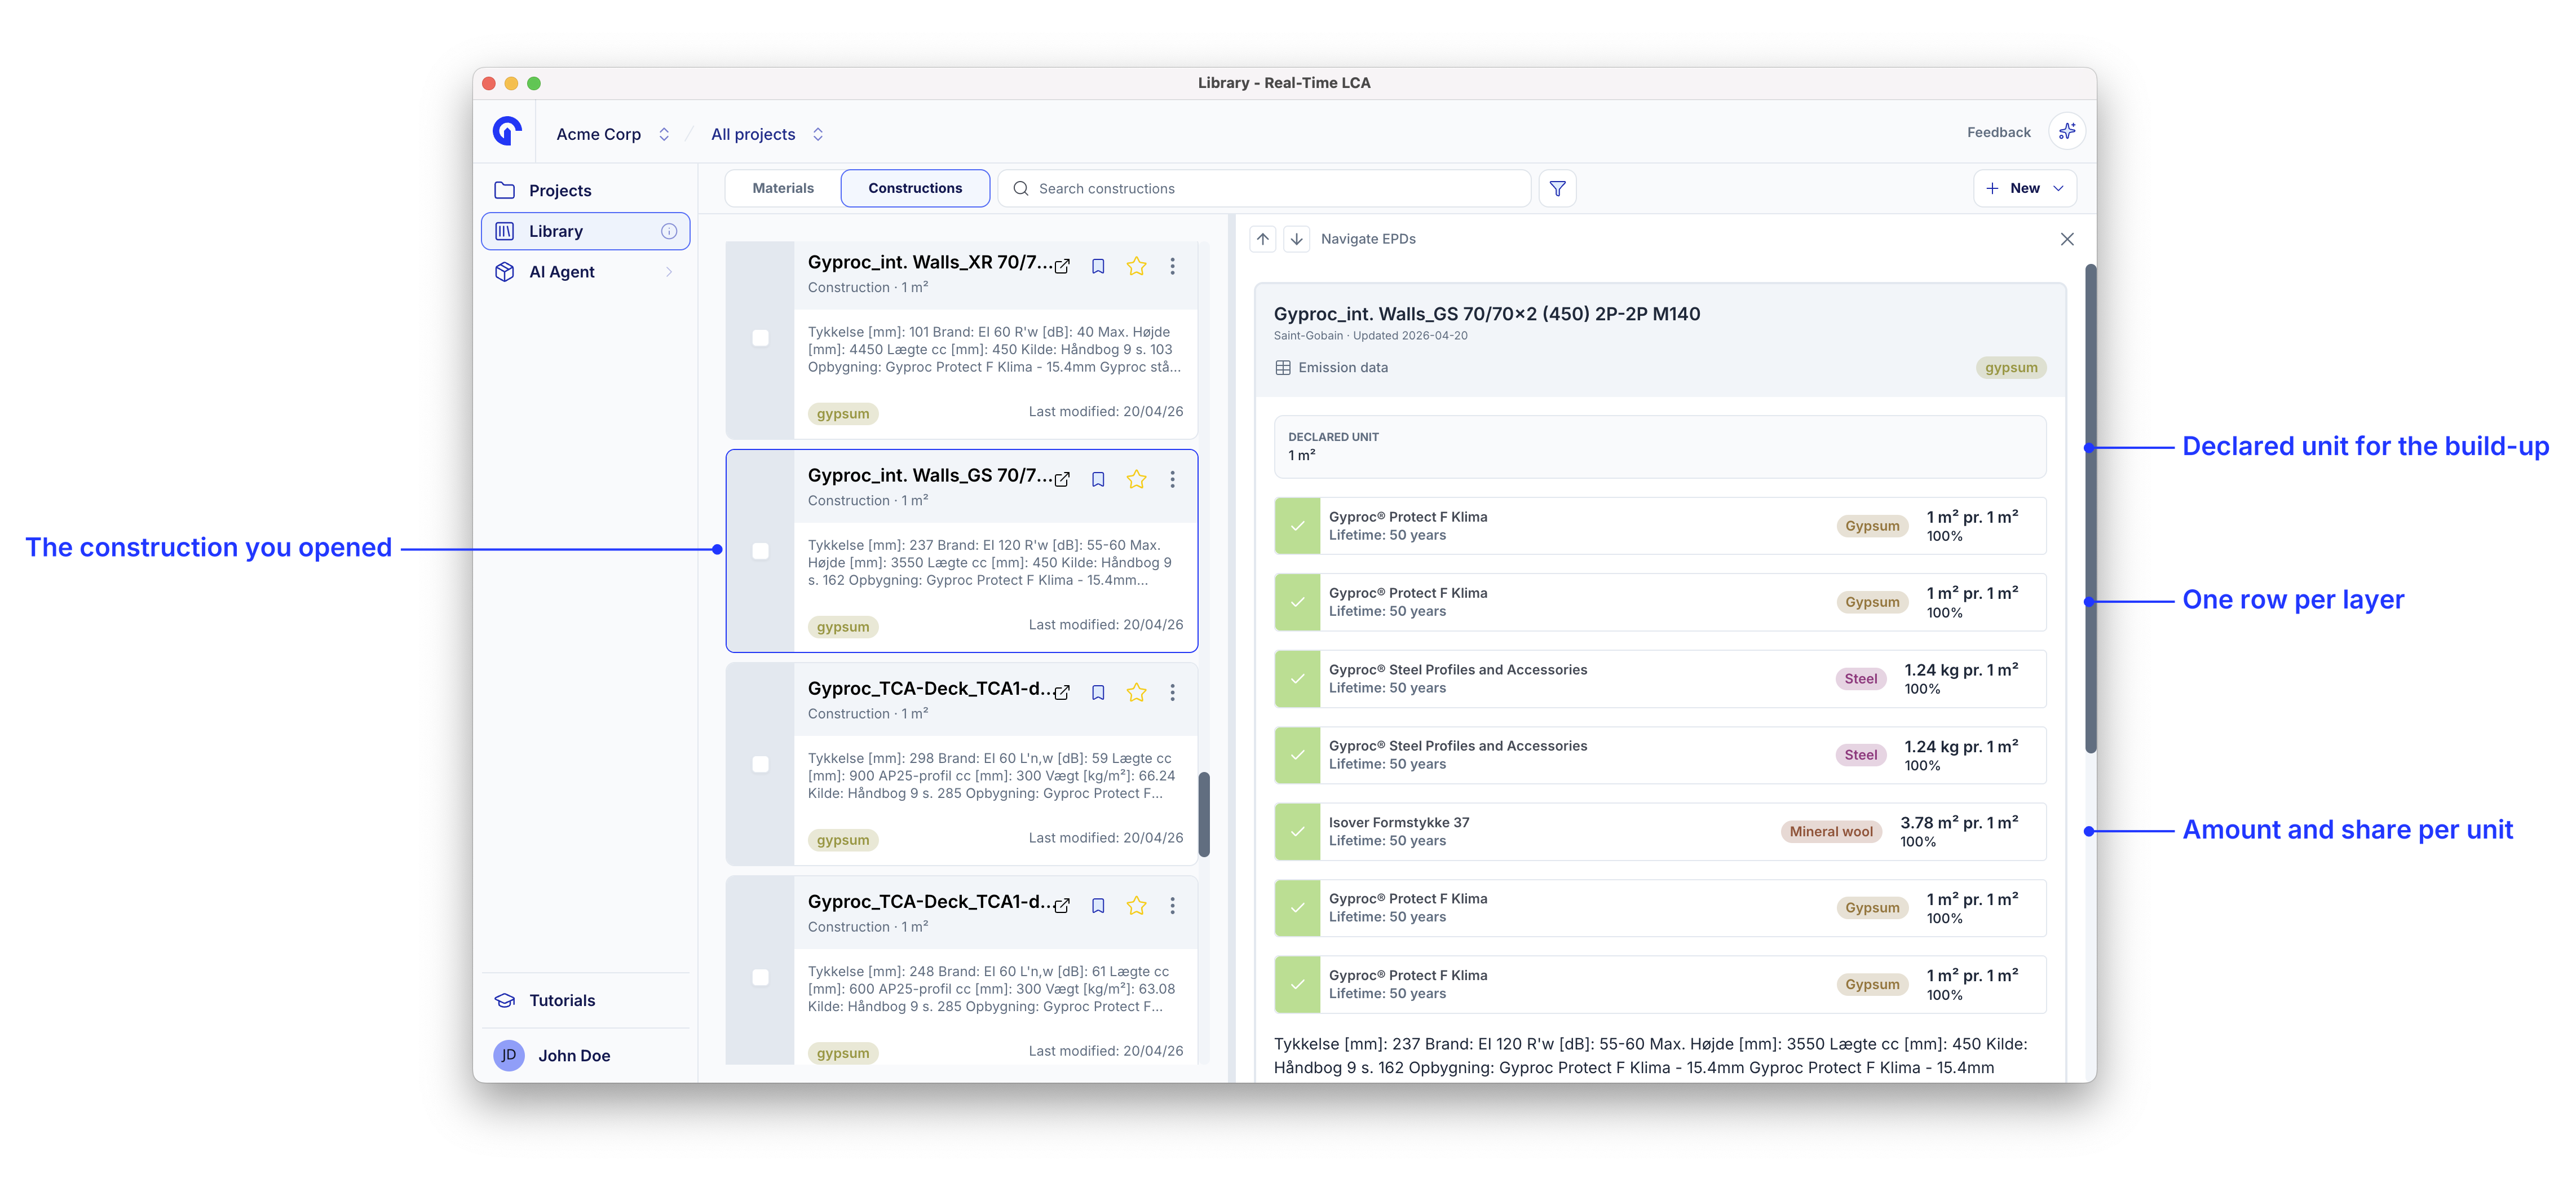Toggle the Isover Formstykke 37 layer checkmark

click(1297, 832)
